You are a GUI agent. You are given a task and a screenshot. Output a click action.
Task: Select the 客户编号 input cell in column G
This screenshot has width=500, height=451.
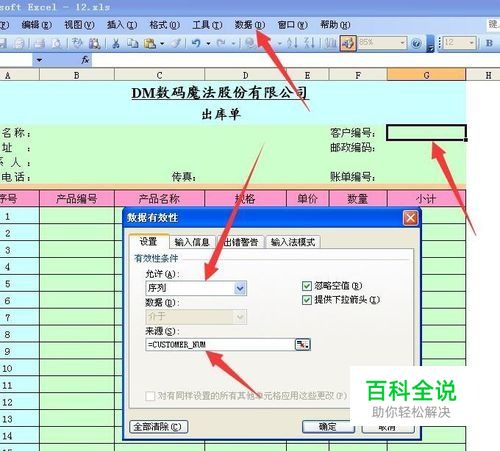click(x=426, y=133)
